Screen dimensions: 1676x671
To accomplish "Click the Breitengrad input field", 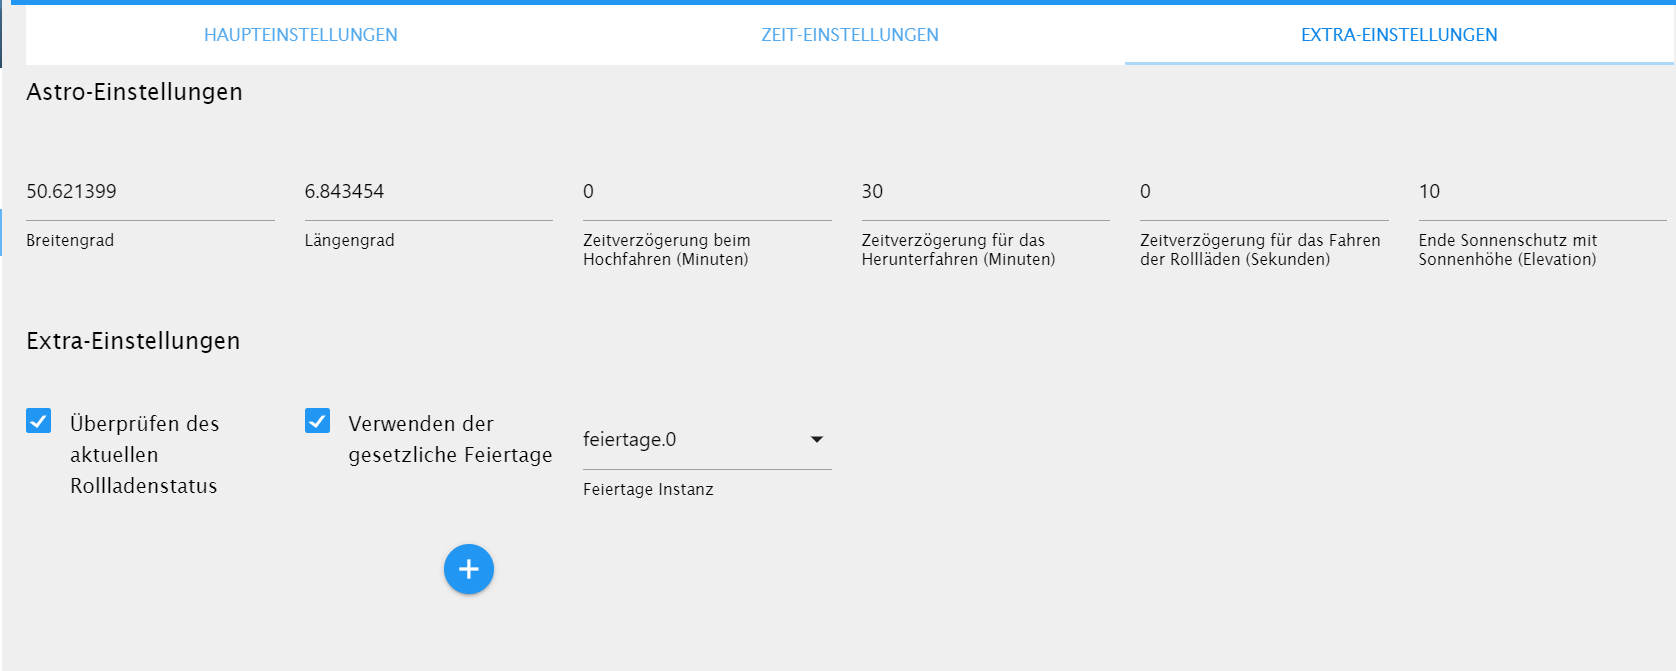I will tap(150, 192).
